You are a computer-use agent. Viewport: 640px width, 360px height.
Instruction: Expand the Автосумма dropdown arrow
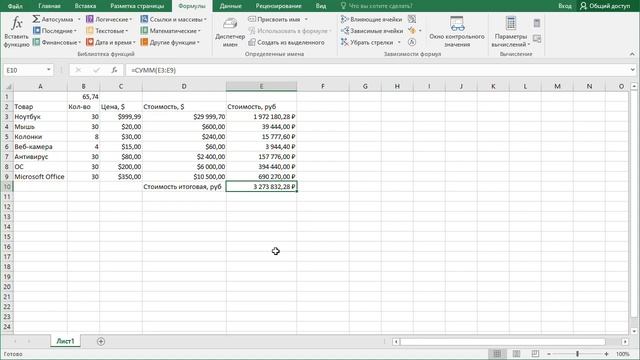pyautogui.click(x=79, y=20)
